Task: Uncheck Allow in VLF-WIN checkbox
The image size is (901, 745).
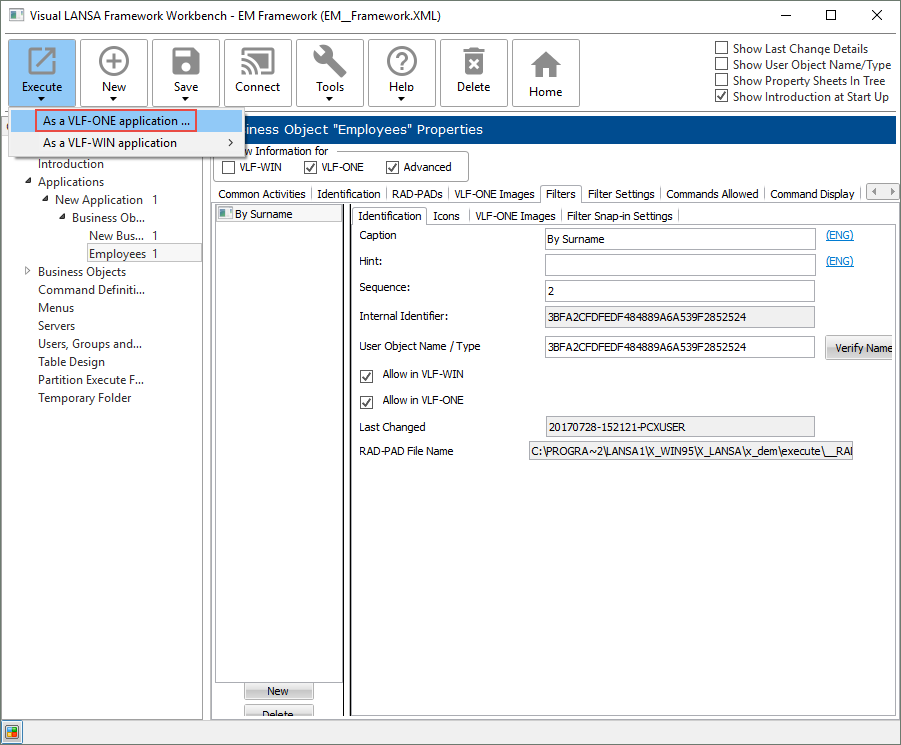Action: [x=366, y=375]
